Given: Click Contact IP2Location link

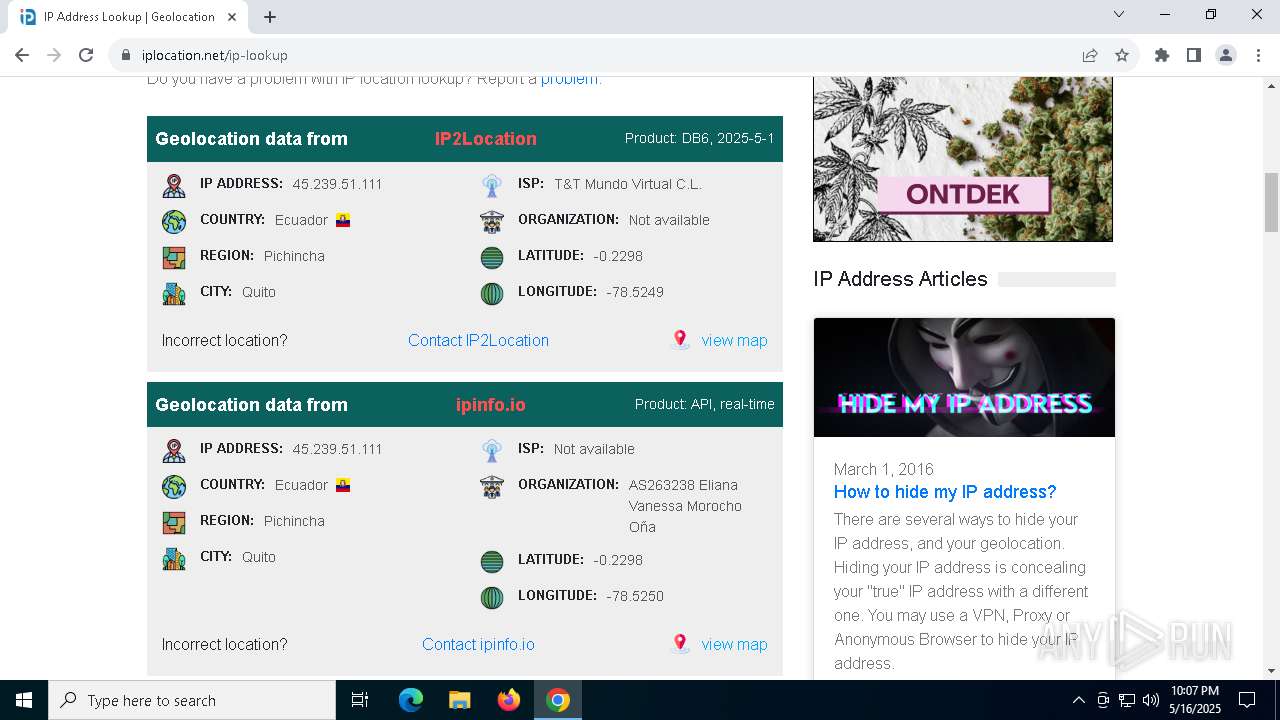Looking at the screenshot, I should click(x=478, y=340).
